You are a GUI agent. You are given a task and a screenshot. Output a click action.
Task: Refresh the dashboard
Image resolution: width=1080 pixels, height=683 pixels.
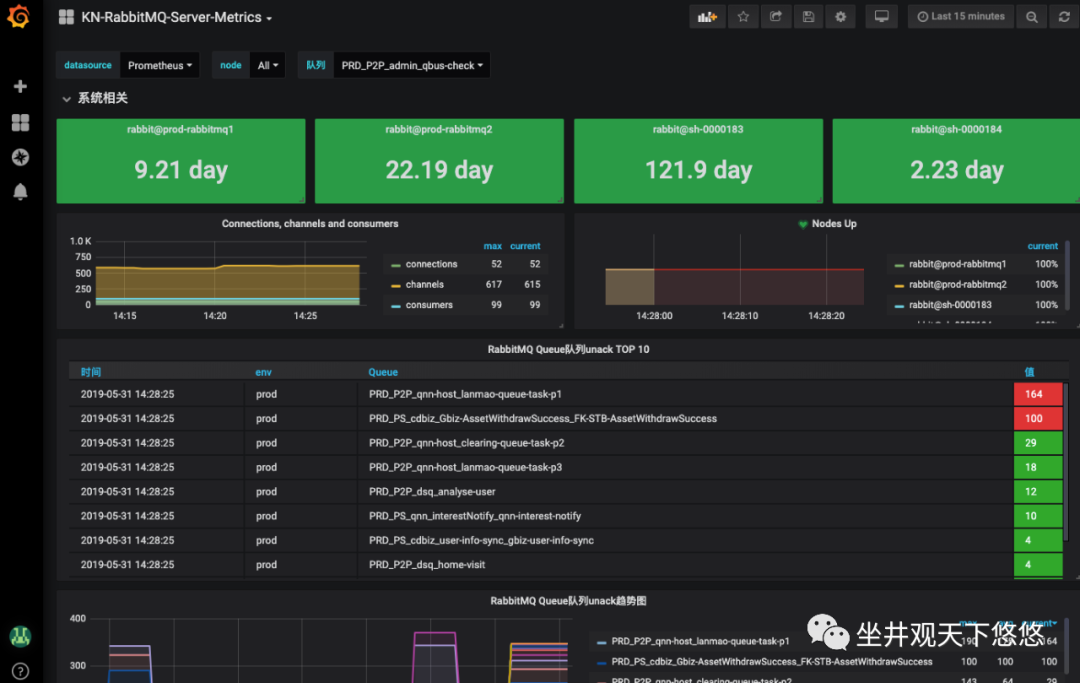pos(1062,16)
